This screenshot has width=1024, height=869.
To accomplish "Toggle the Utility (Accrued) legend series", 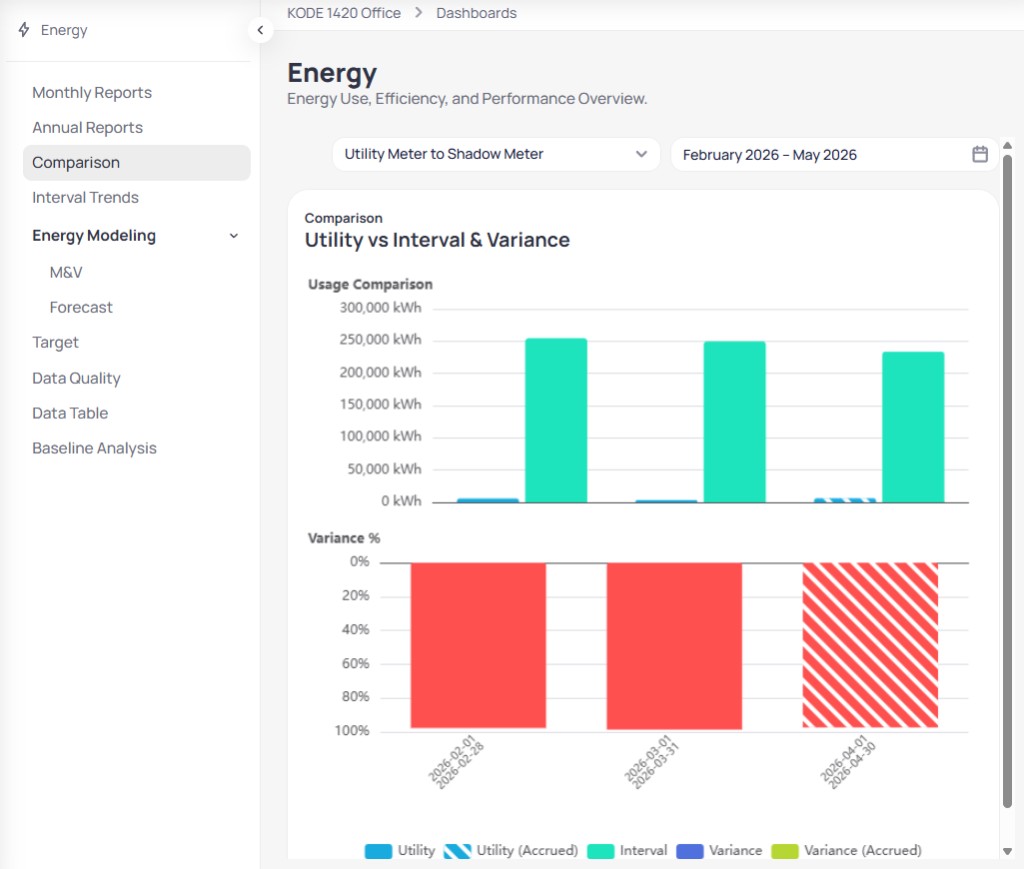I will pyautogui.click(x=511, y=851).
